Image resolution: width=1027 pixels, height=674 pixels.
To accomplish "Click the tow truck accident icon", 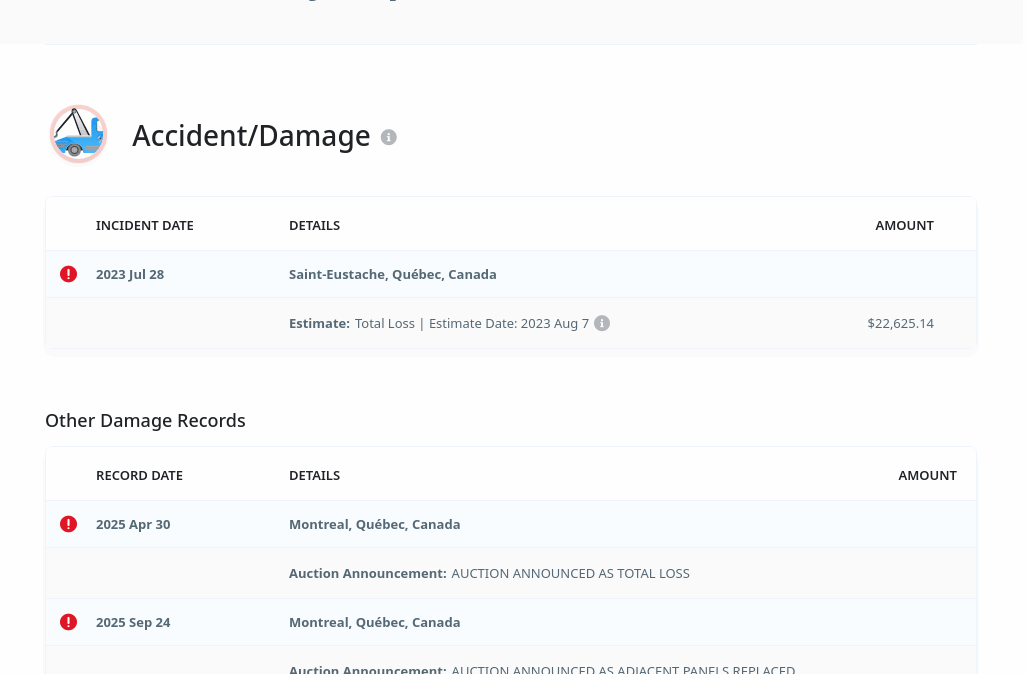I will click(x=78, y=134).
